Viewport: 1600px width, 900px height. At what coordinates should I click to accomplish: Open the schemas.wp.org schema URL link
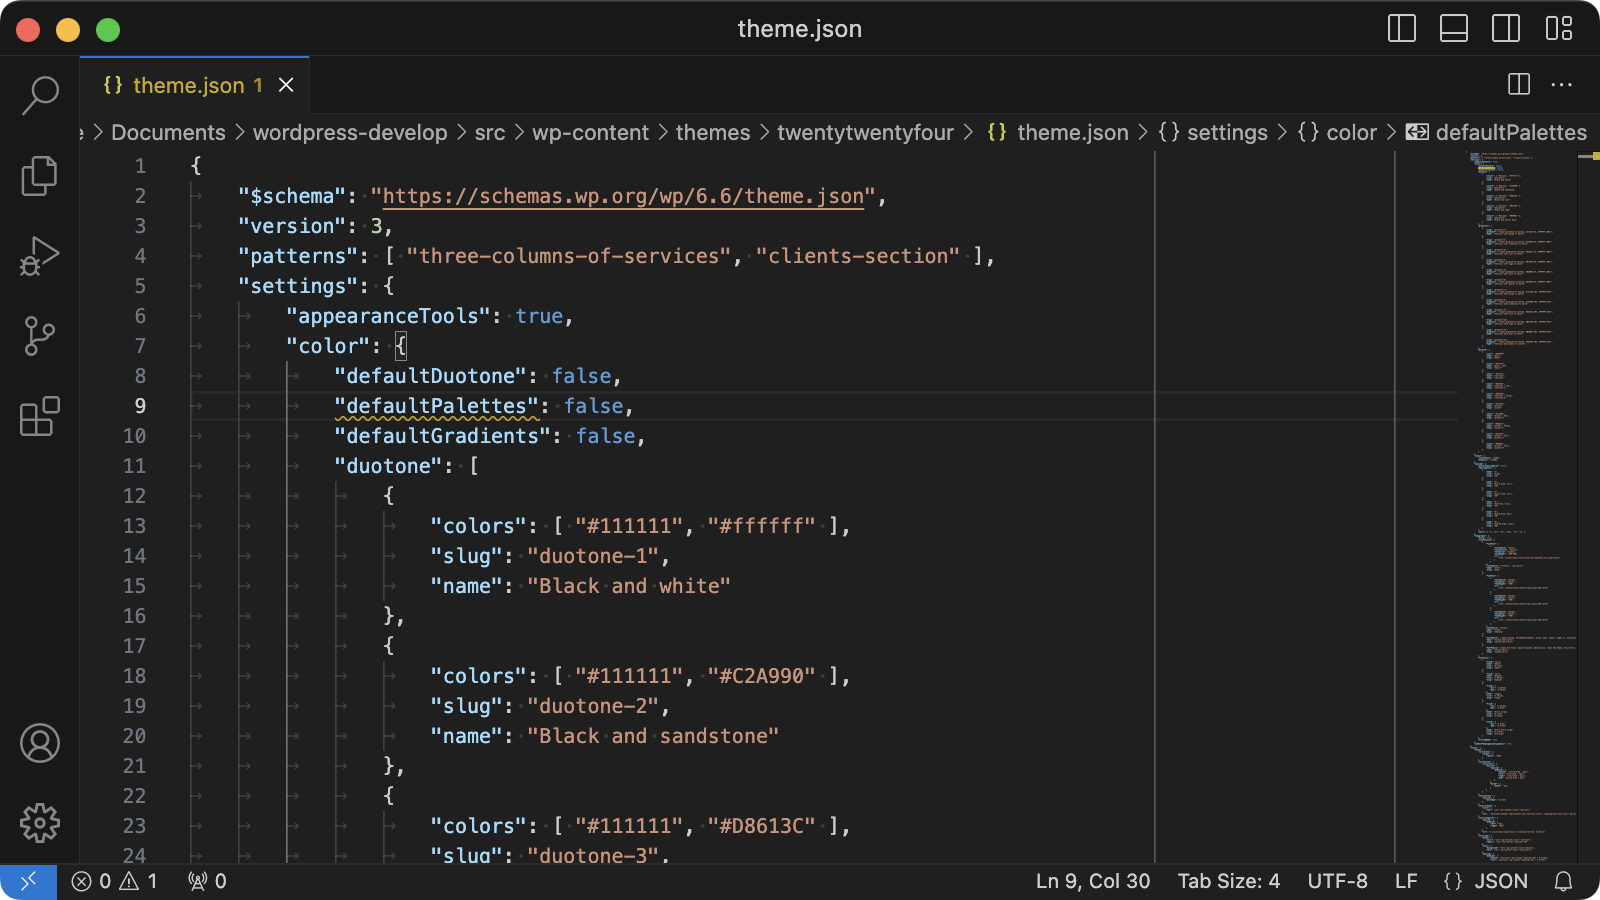(623, 196)
